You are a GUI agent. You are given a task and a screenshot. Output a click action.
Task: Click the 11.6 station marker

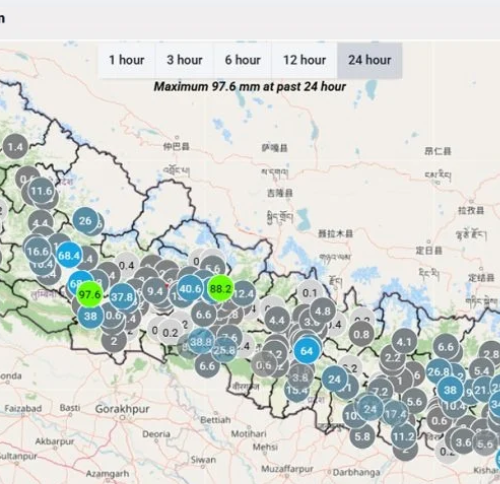coord(42,191)
